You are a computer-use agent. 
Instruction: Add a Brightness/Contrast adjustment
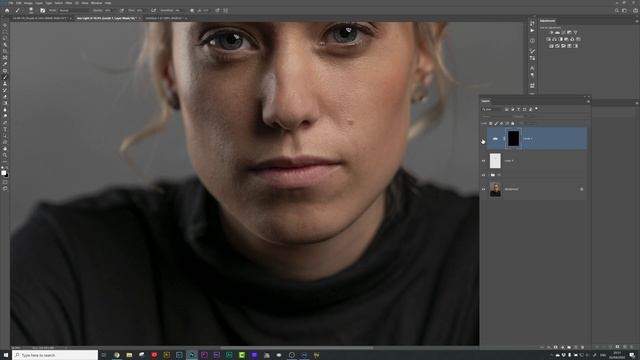click(551, 33)
